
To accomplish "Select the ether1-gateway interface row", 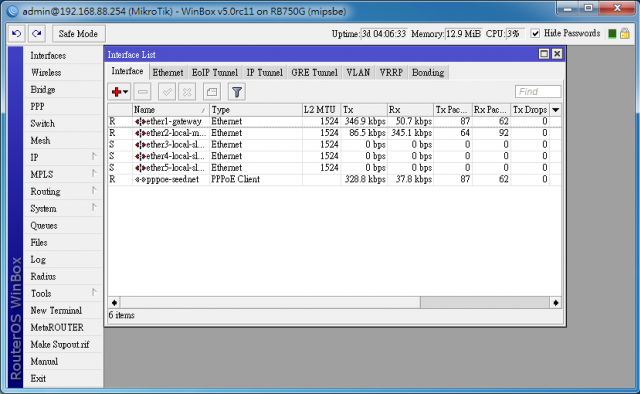I will point(334,122).
